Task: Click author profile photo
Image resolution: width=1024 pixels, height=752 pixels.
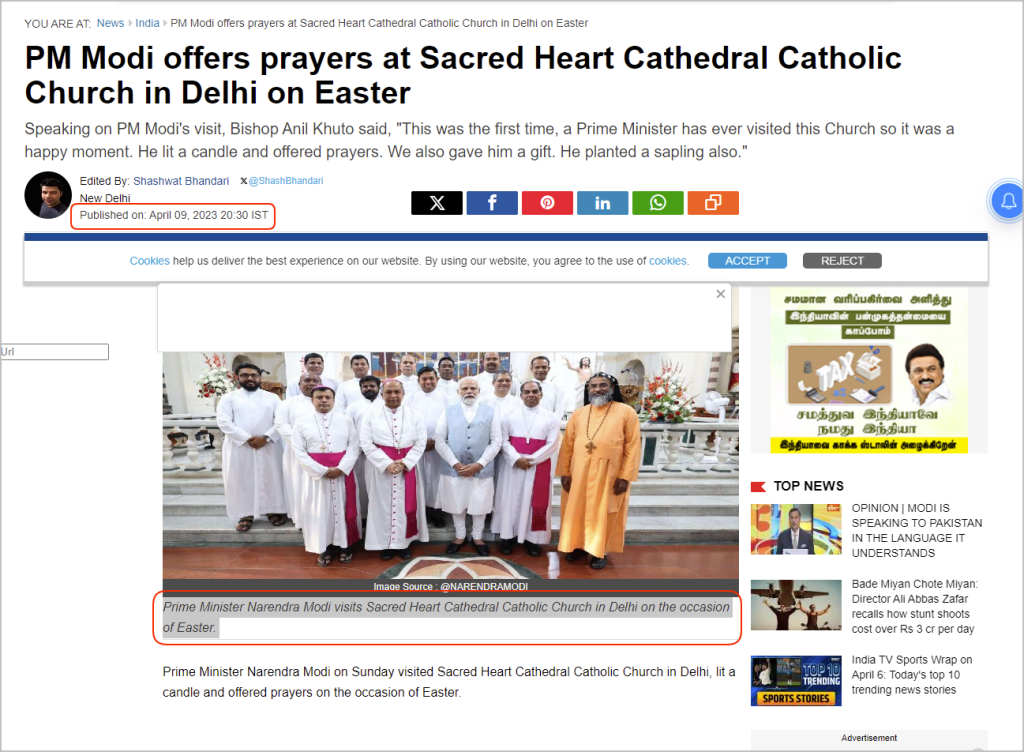Action: click(48, 195)
